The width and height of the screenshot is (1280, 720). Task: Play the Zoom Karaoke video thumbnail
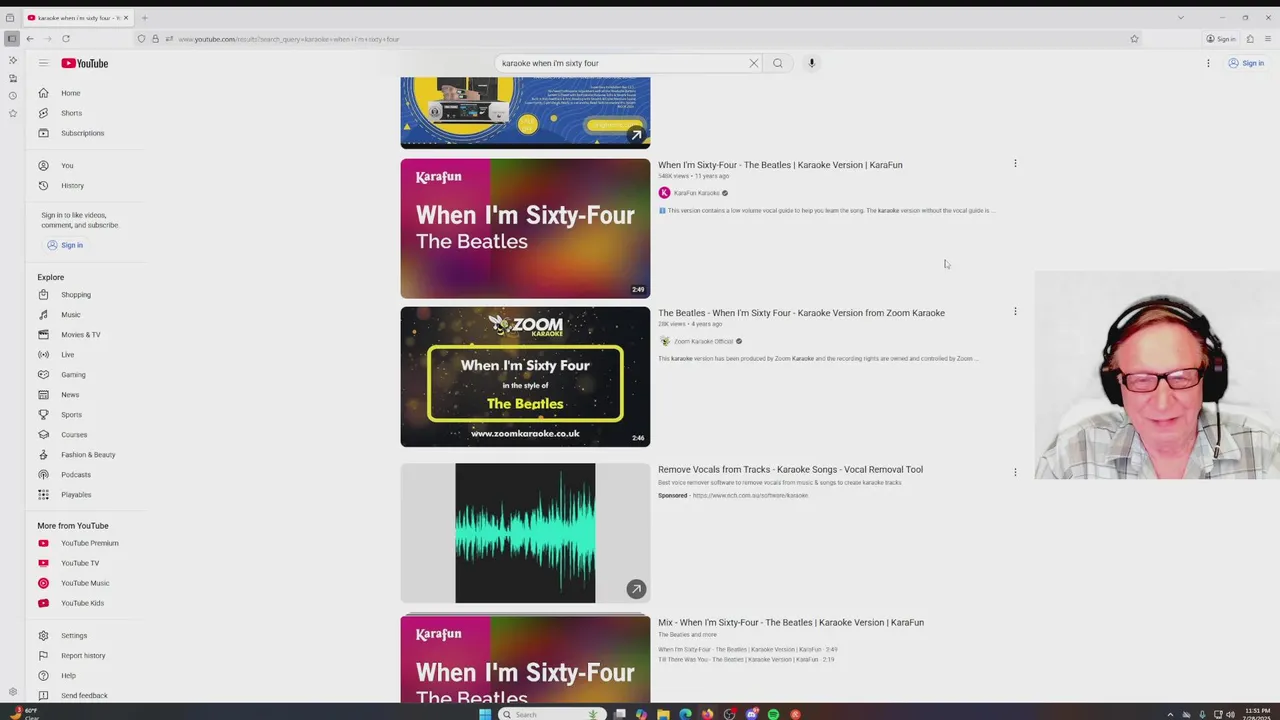[x=525, y=377]
